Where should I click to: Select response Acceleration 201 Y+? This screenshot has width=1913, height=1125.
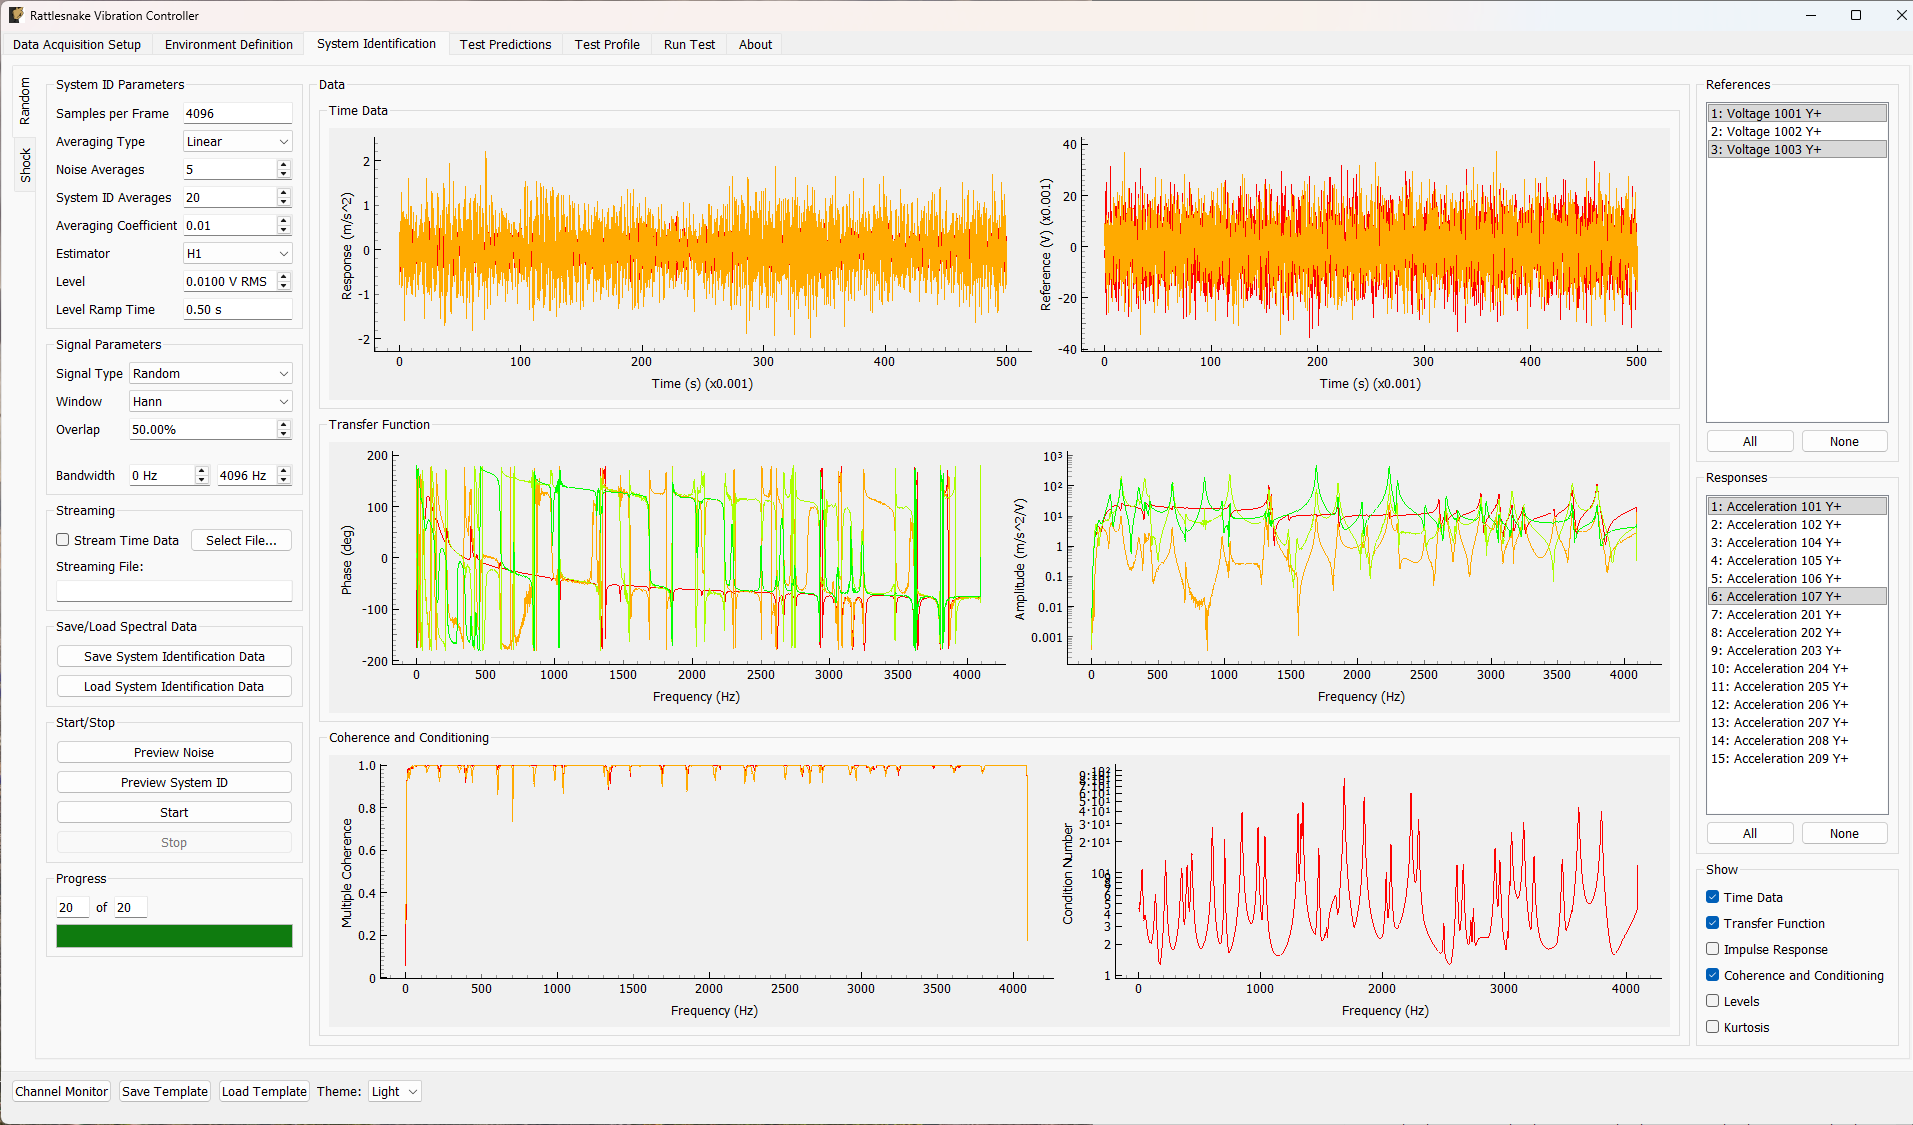point(1797,615)
